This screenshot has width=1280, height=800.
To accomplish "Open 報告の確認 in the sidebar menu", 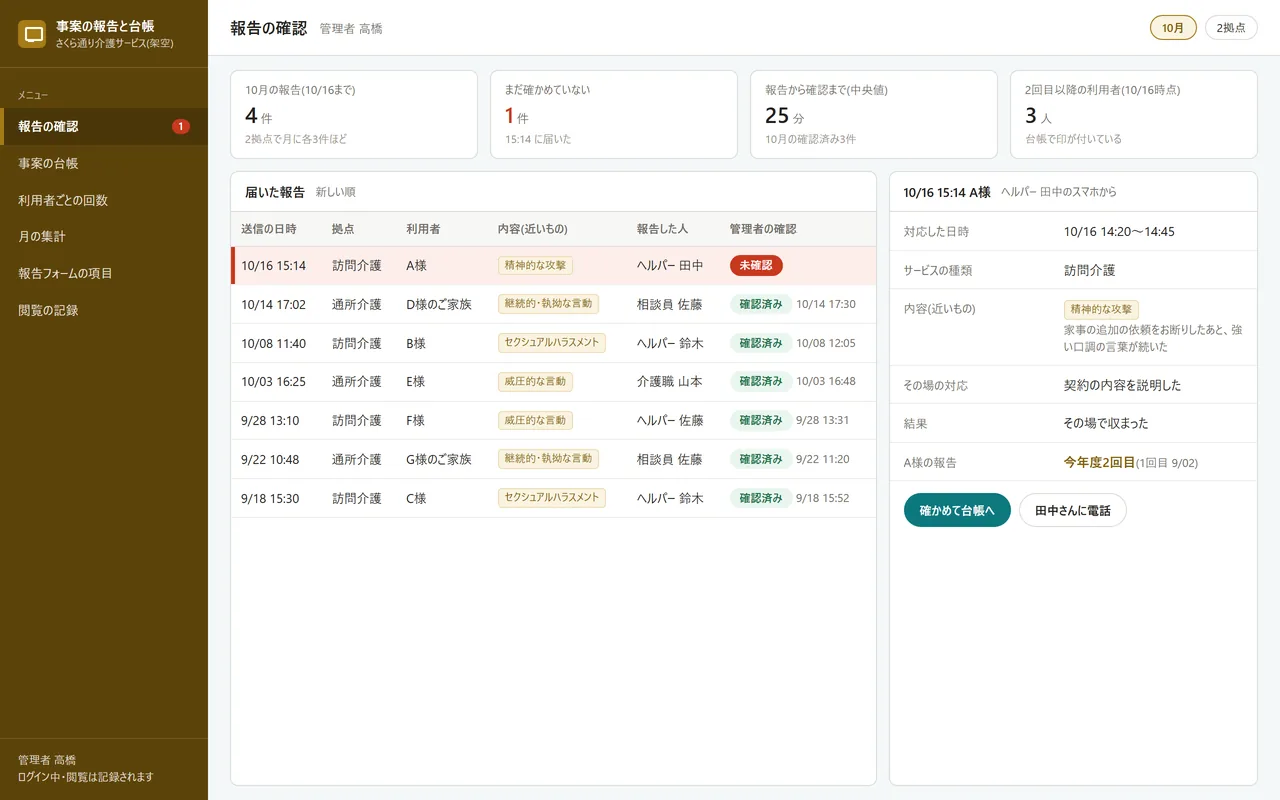I will tap(104, 126).
